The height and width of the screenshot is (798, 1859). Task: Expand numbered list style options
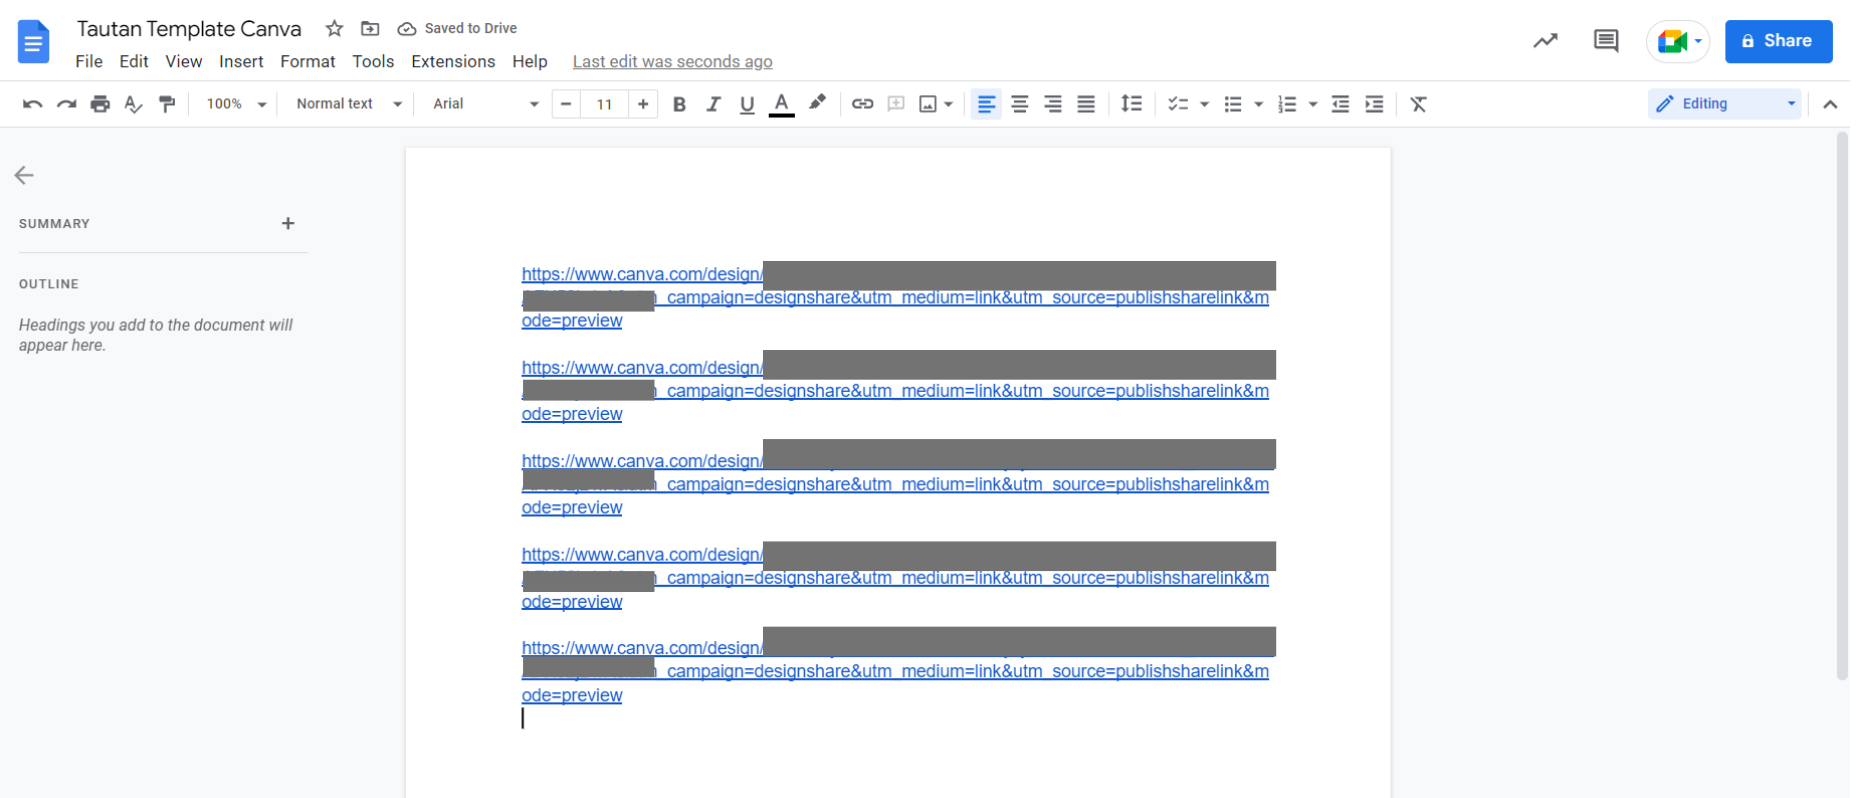coord(1312,104)
